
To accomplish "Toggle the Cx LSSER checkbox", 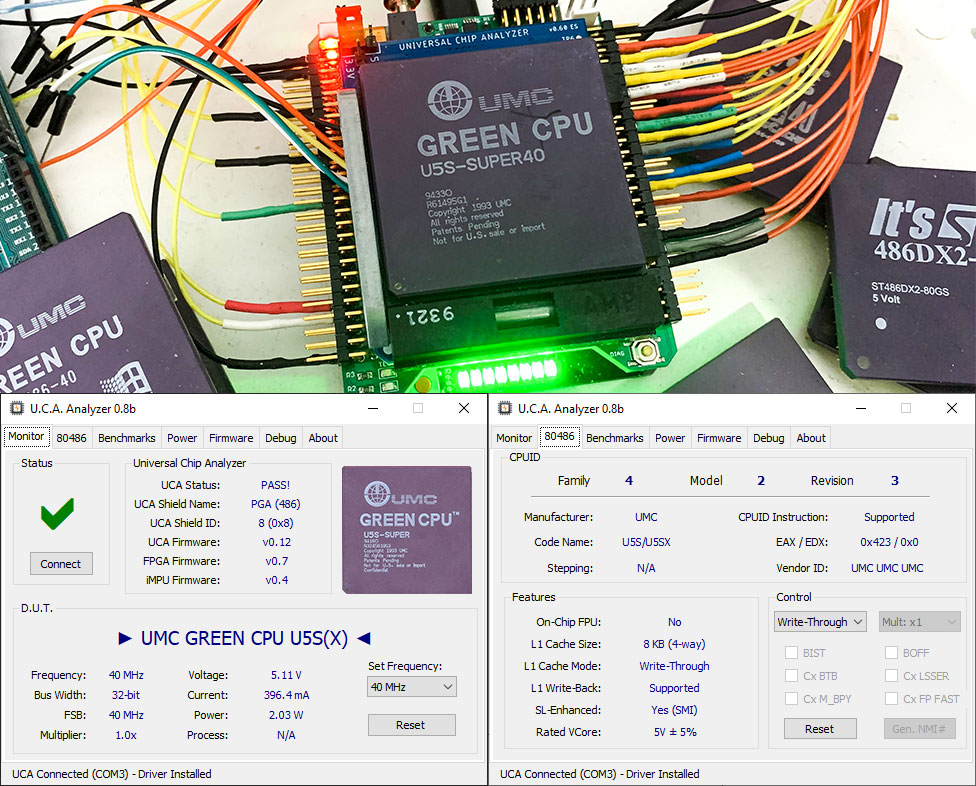I will [891, 676].
